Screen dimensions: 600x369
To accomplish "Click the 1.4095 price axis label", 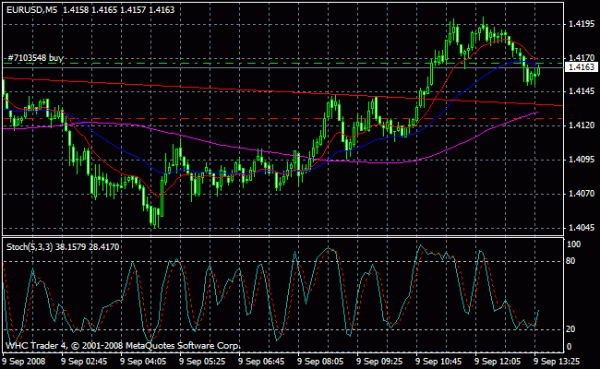I will (582, 160).
